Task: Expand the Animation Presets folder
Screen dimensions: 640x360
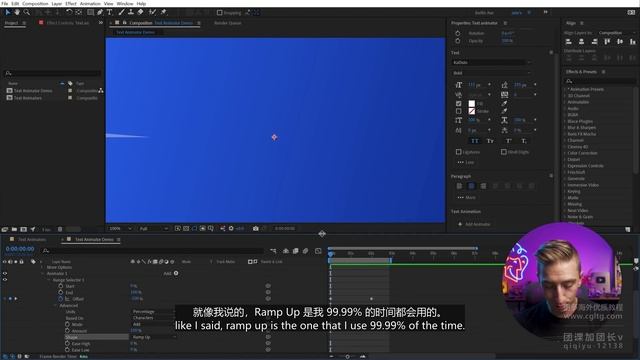Action: 565,89
